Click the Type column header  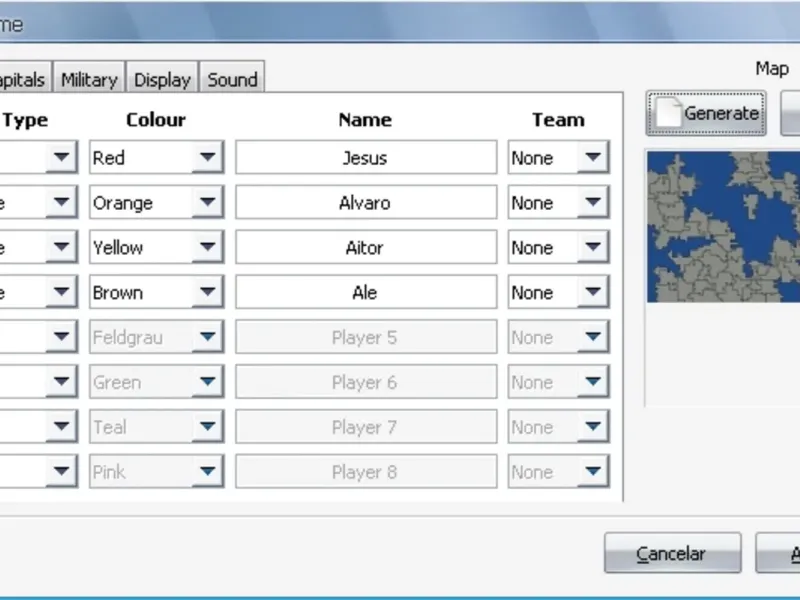click(25, 120)
